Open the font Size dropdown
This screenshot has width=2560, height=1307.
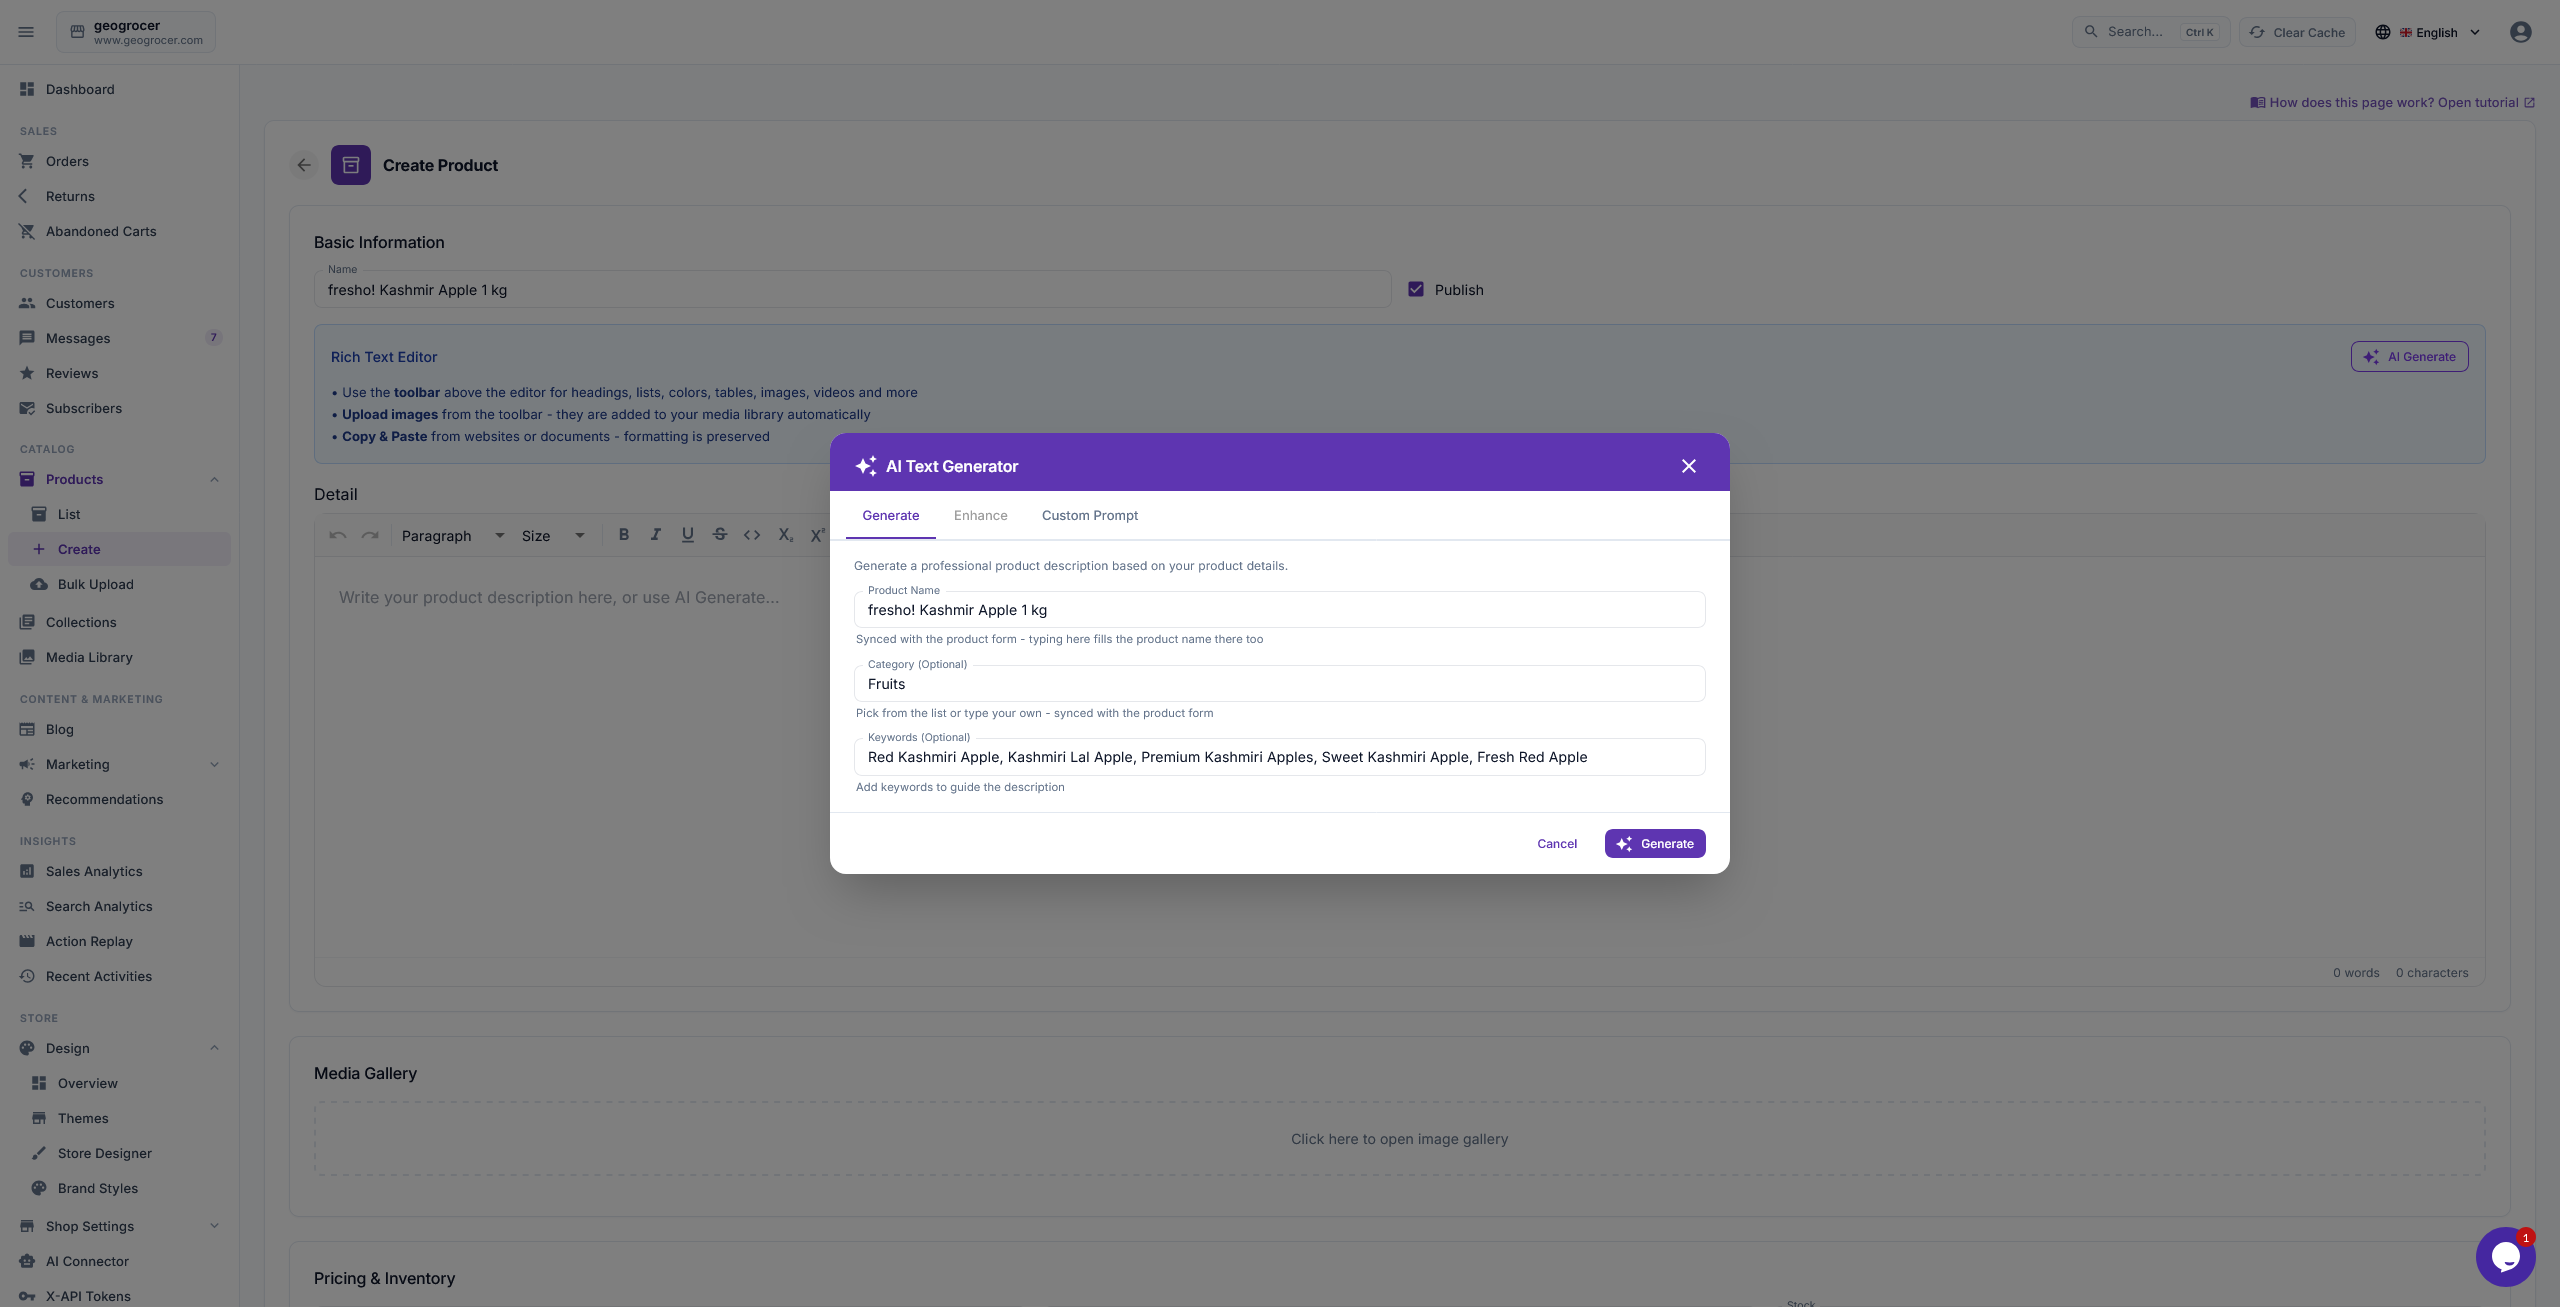(553, 536)
